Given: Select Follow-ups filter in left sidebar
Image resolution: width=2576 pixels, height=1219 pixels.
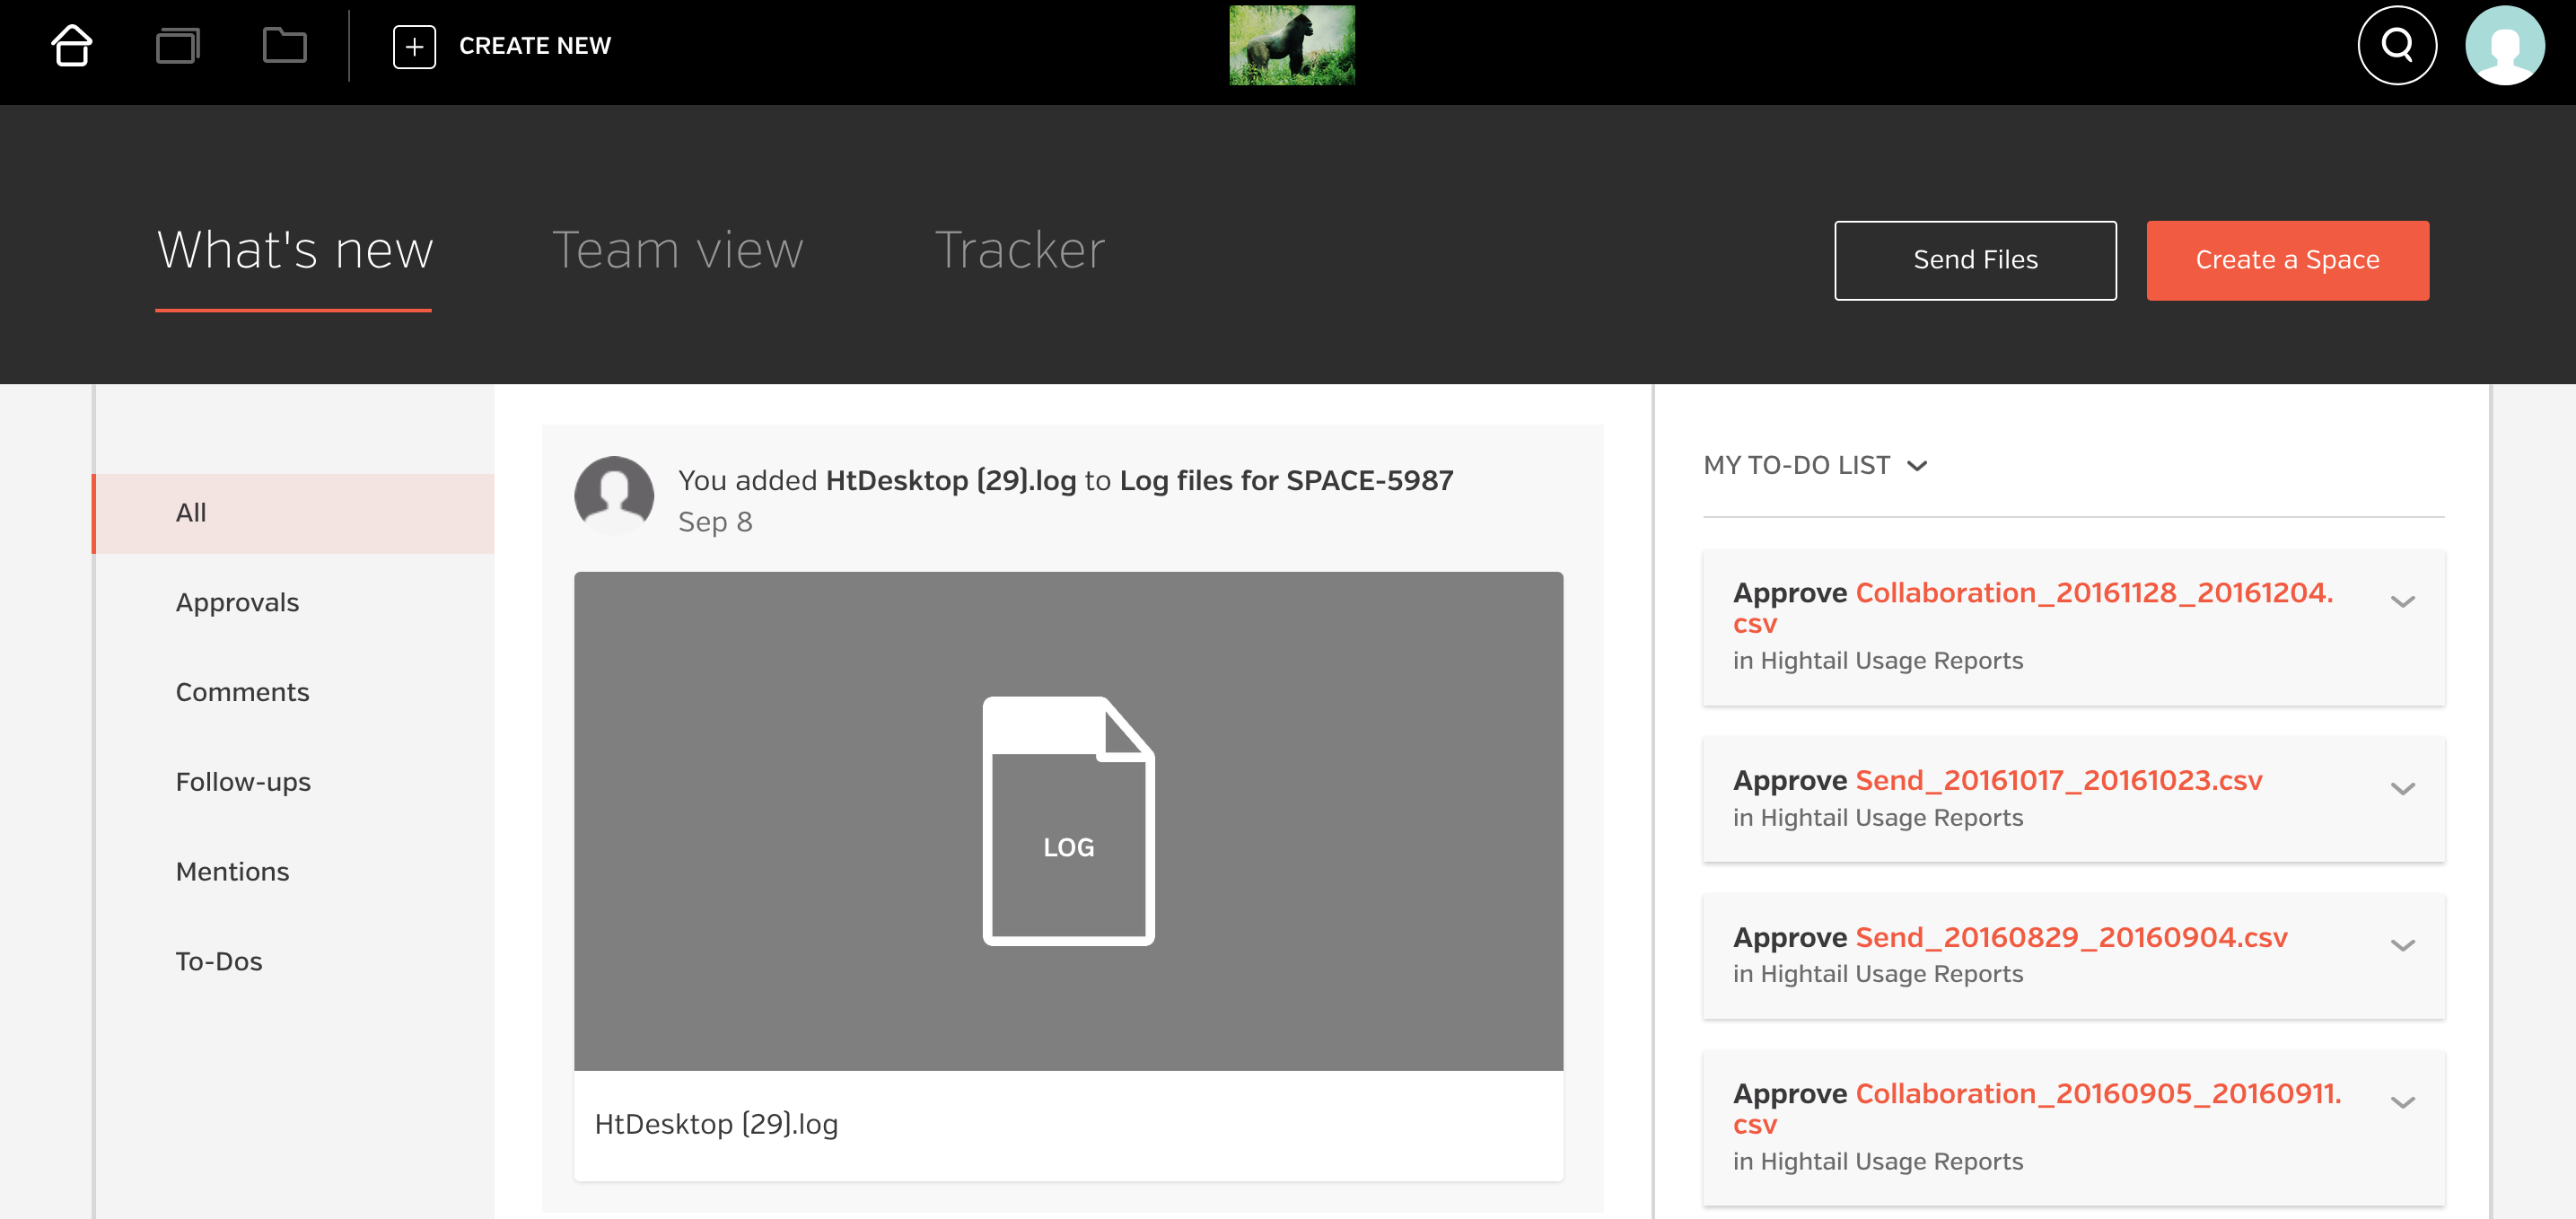Looking at the screenshot, I should tap(245, 780).
